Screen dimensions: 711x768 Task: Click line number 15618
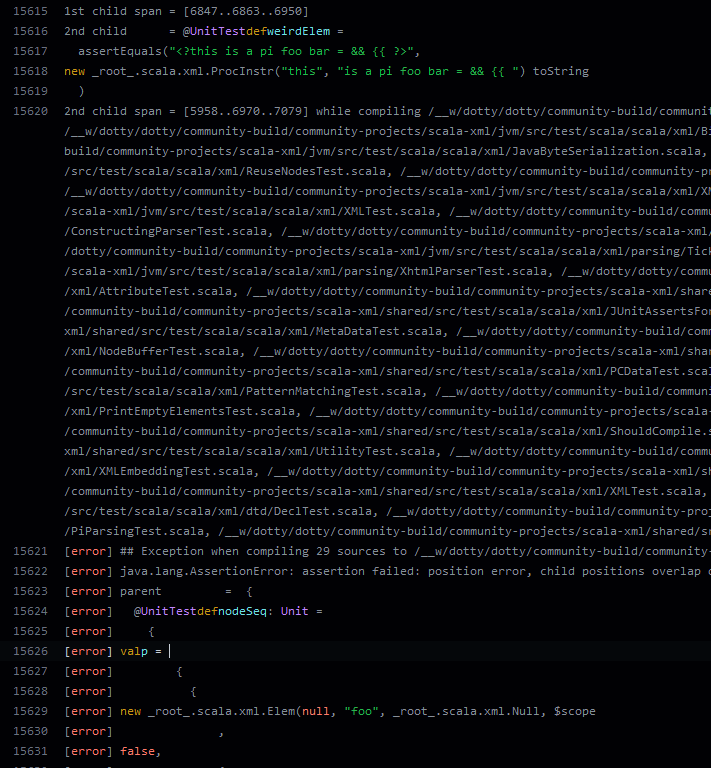point(30,72)
